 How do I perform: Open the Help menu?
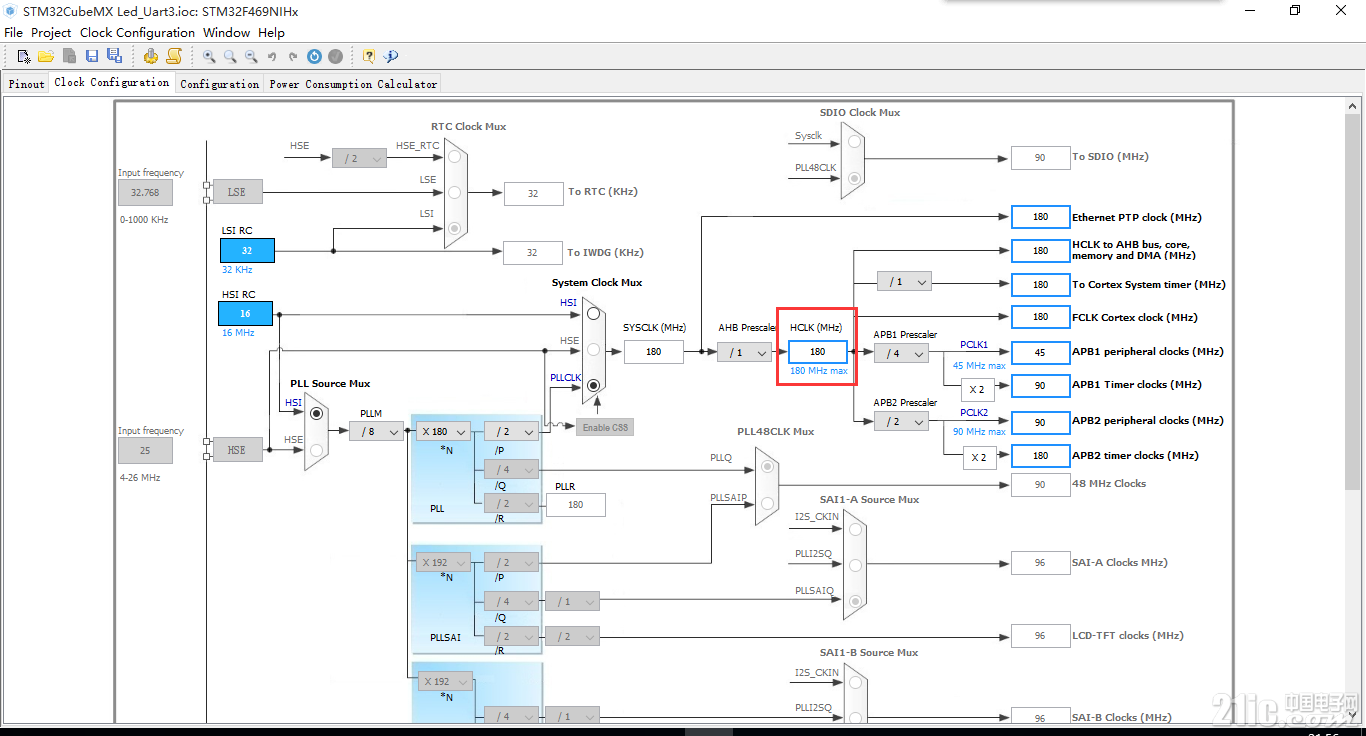click(271, 32)
